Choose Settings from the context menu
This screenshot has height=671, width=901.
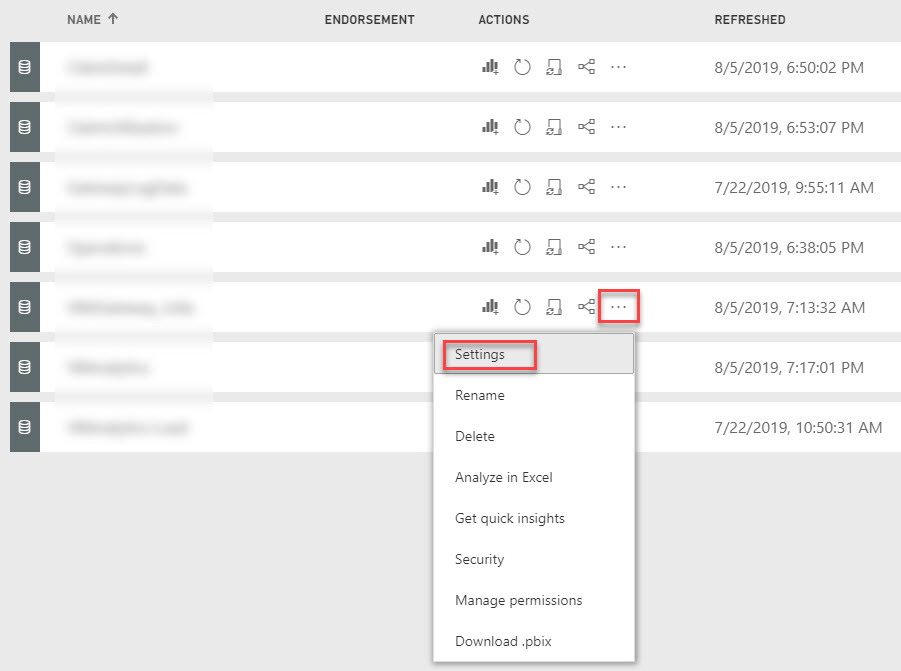click(534, 354)
